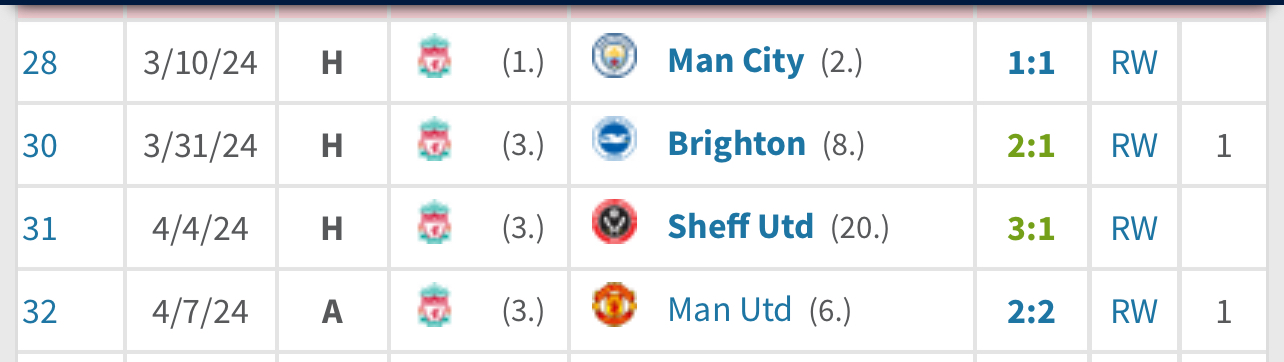Select matchday 30 link
The width and height of the screenshot is (1284, 362).
[x=40, y=146]
